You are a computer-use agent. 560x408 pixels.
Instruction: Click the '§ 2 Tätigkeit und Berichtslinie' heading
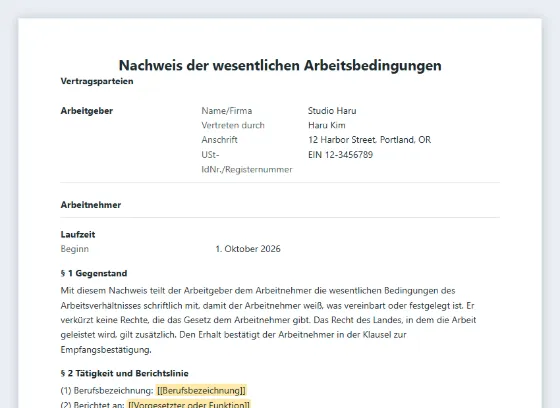pyautogui.click(x=125, y=373)
